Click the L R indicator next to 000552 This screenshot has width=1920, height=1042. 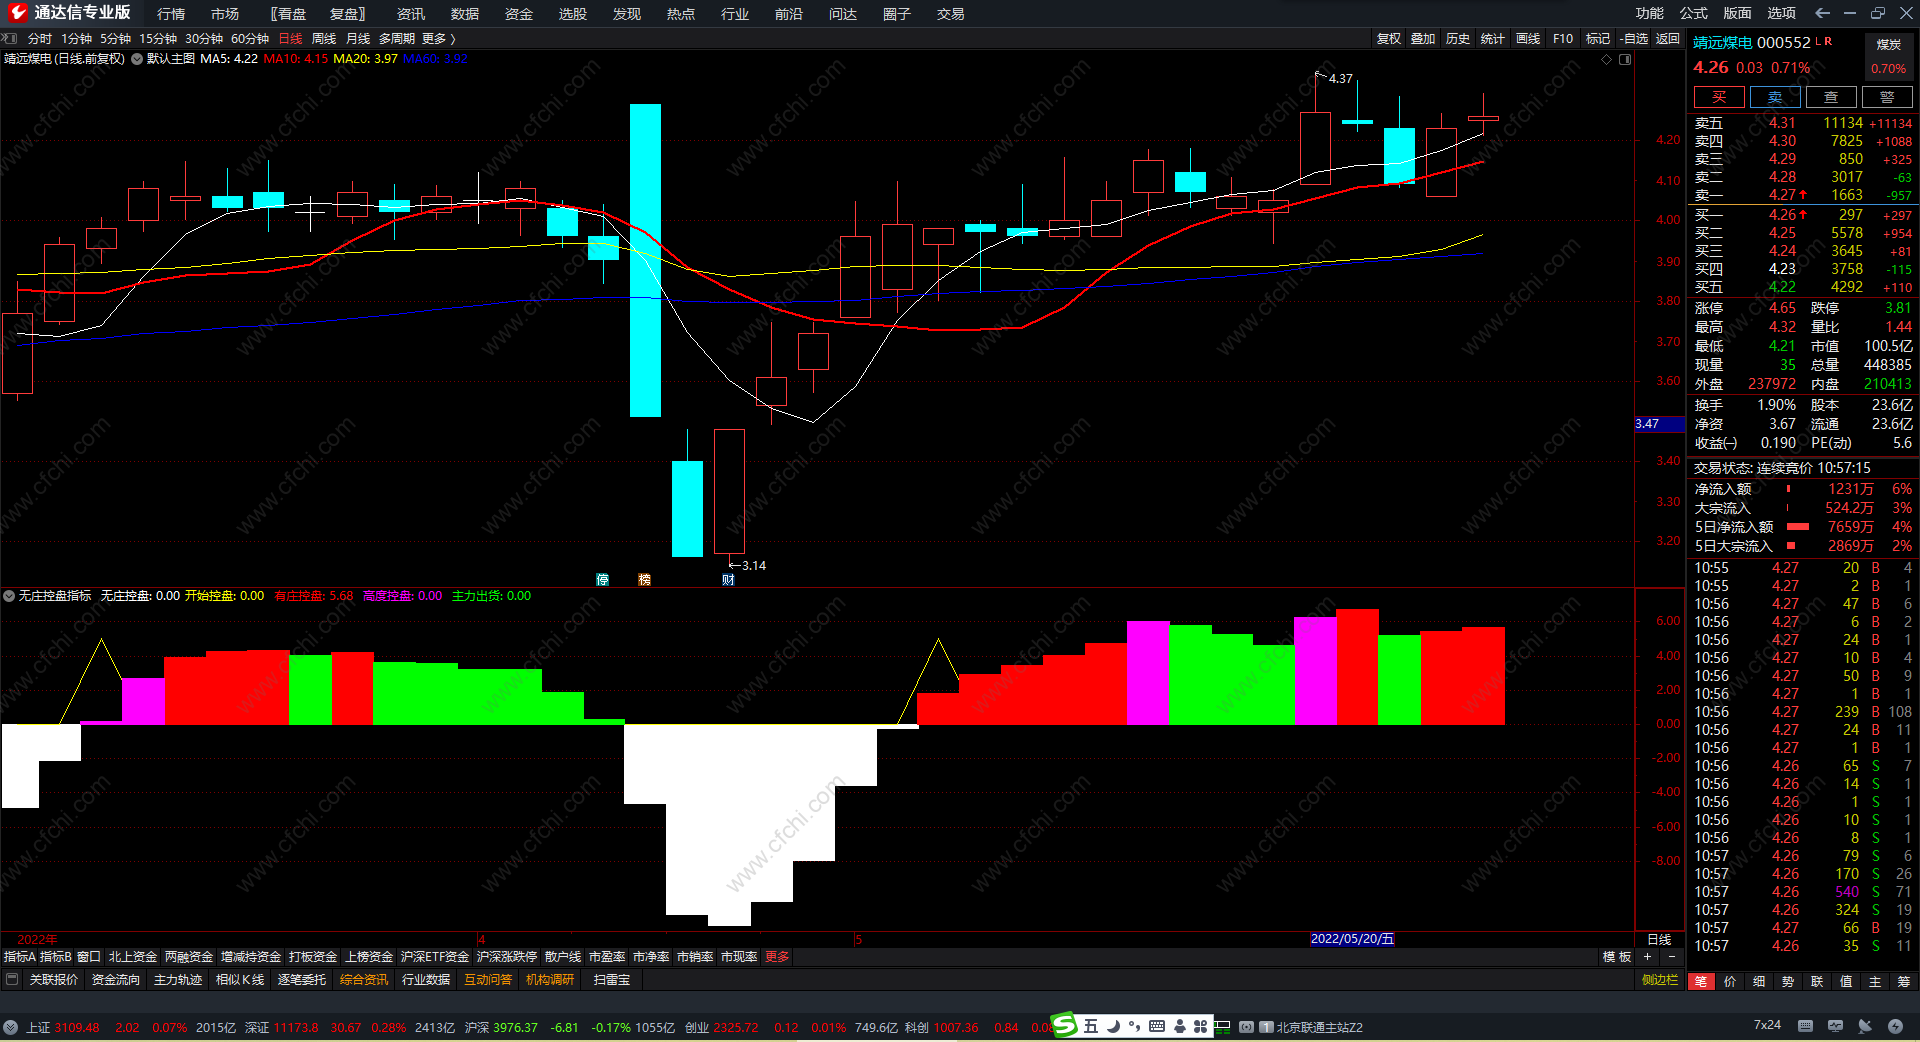(x=1824, y=41)
